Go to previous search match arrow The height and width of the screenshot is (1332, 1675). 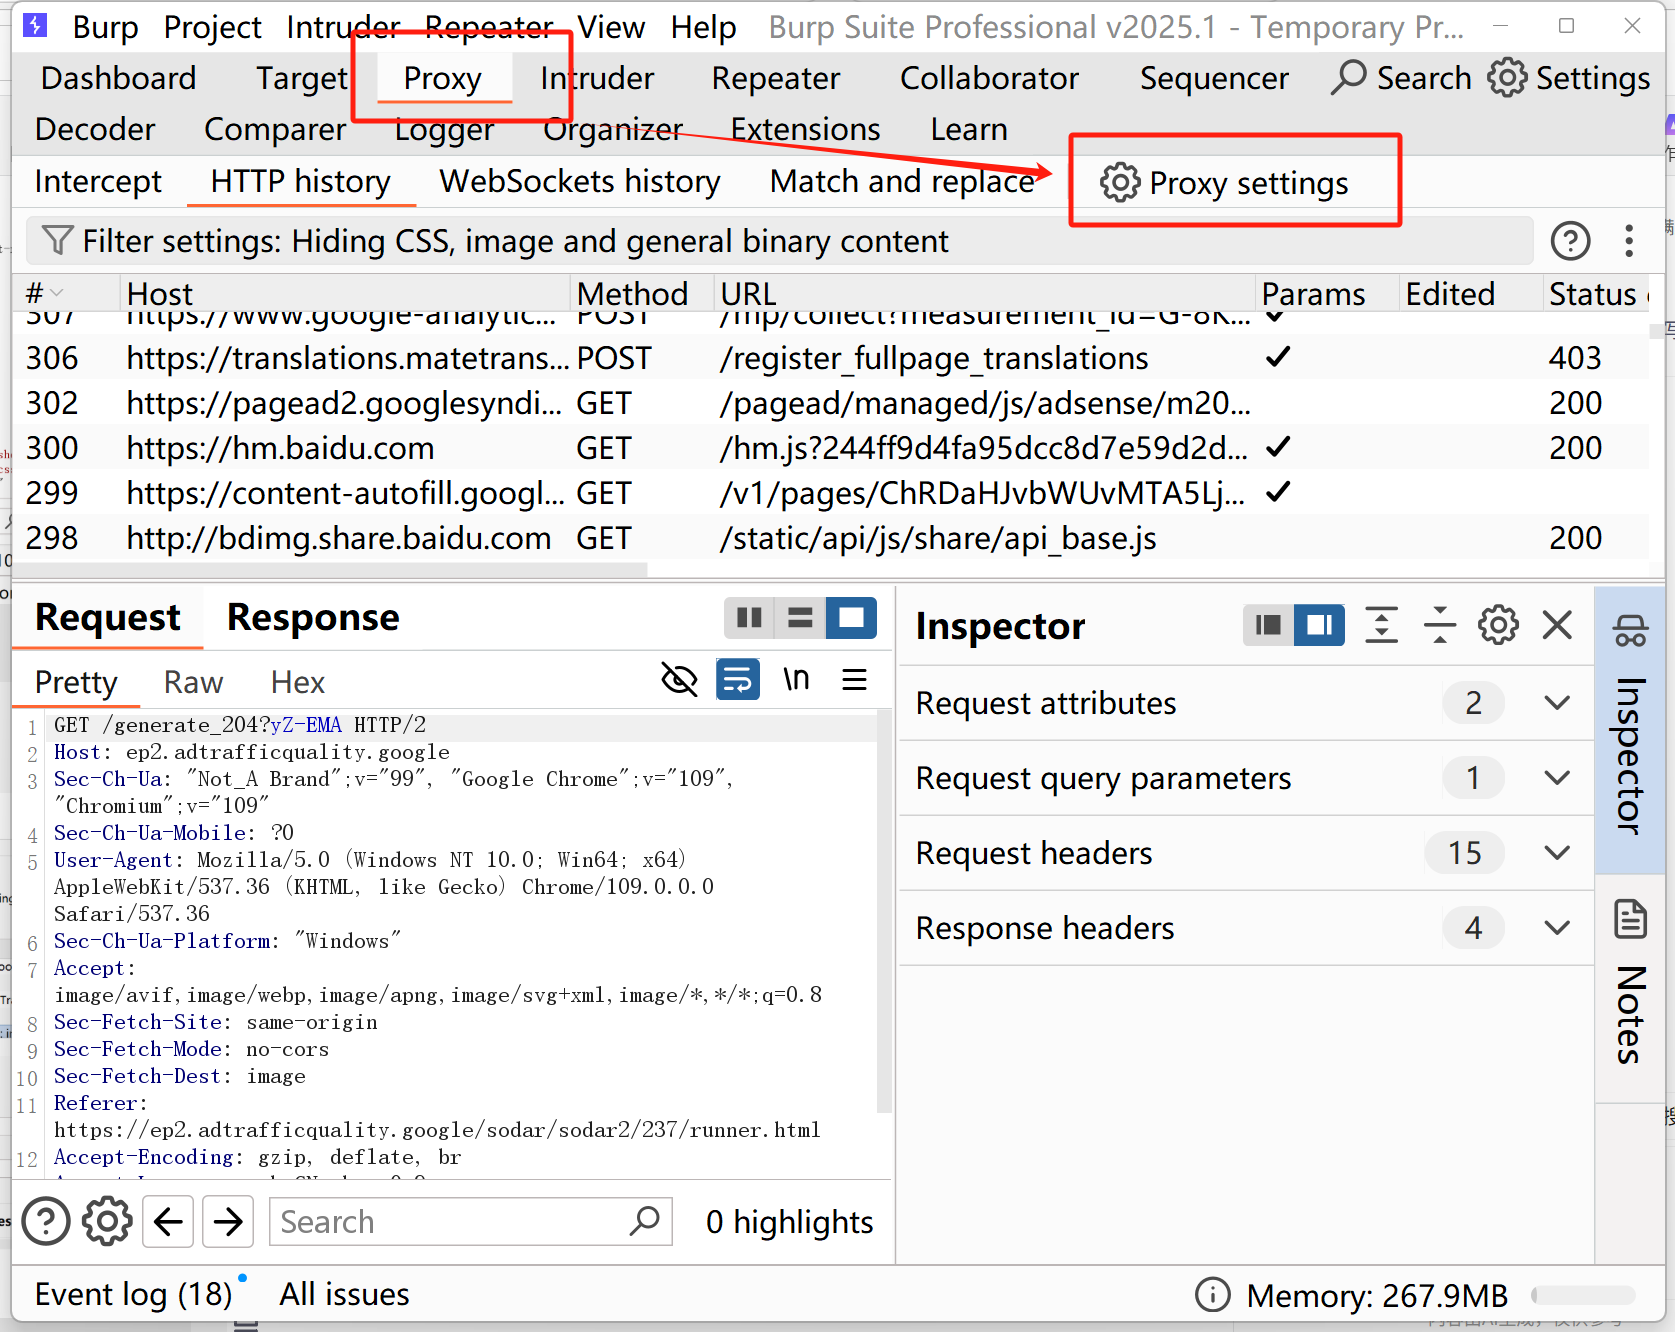pyautogui.click(x=168, y=1221)
